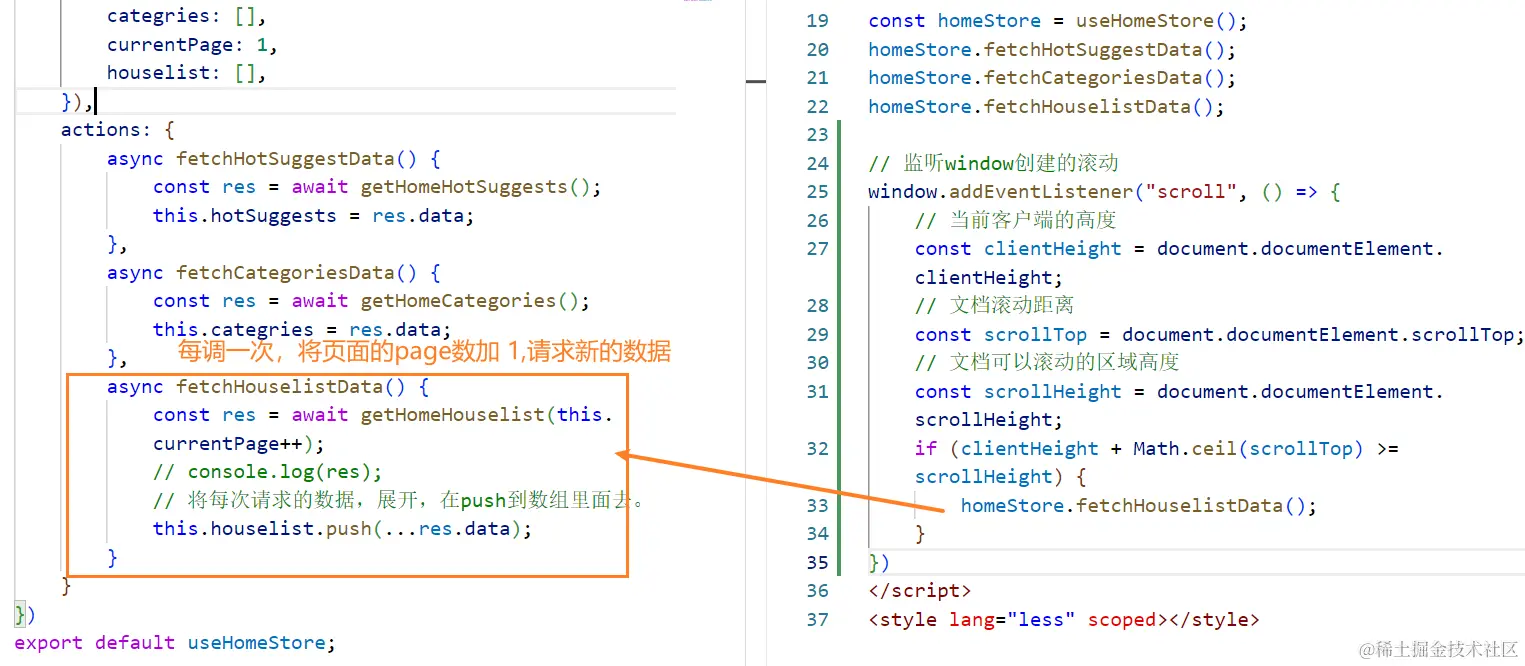
Task: Click 'homeStore.fetchCategoriesData();' call
Action: (x=1052, y=78)
